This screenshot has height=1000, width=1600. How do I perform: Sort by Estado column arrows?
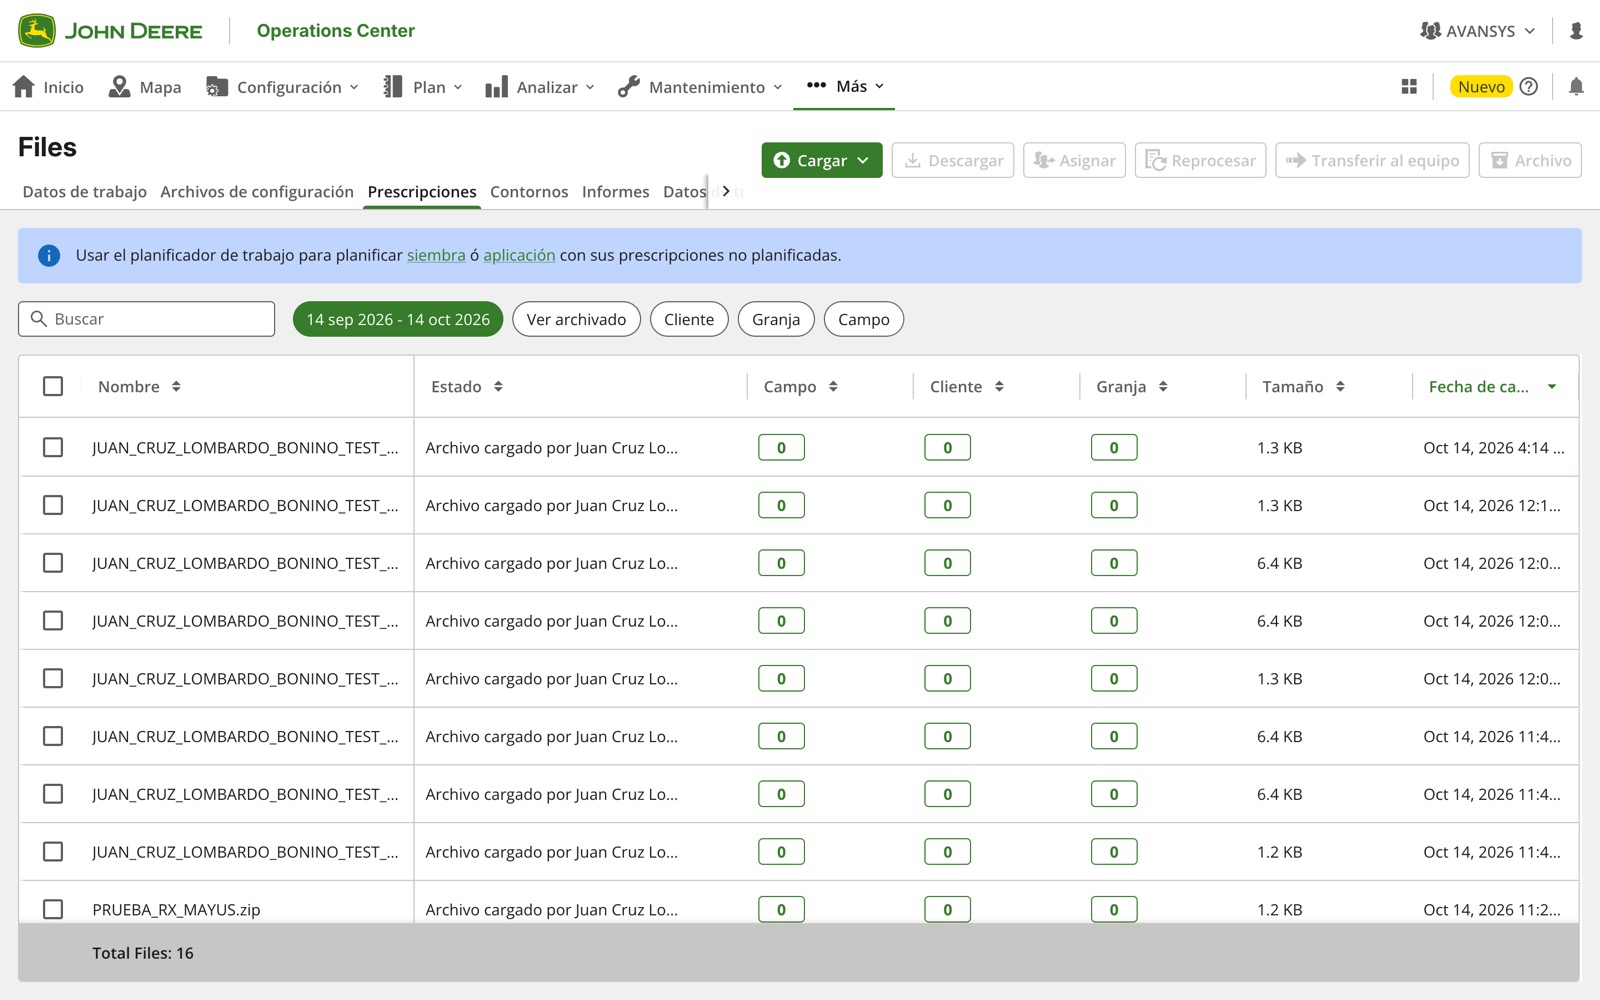click(498, 387)
